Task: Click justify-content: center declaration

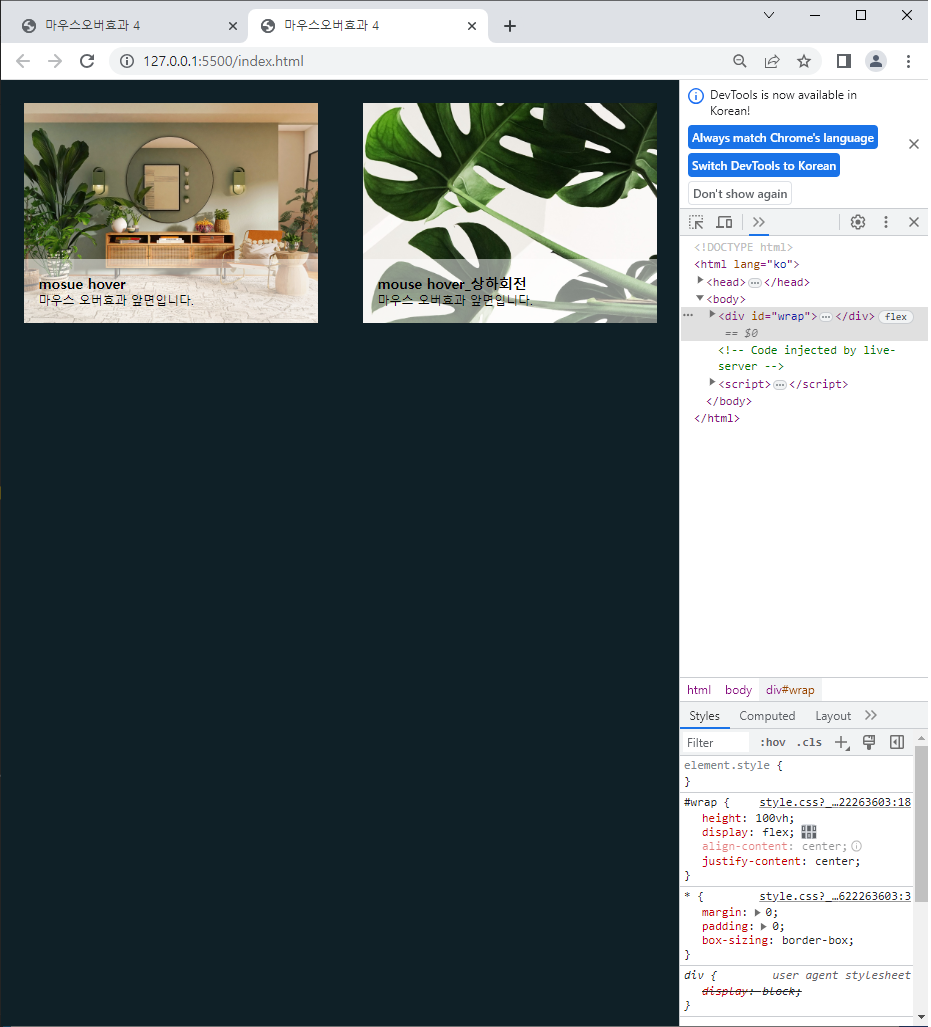Action: point(781,862)
